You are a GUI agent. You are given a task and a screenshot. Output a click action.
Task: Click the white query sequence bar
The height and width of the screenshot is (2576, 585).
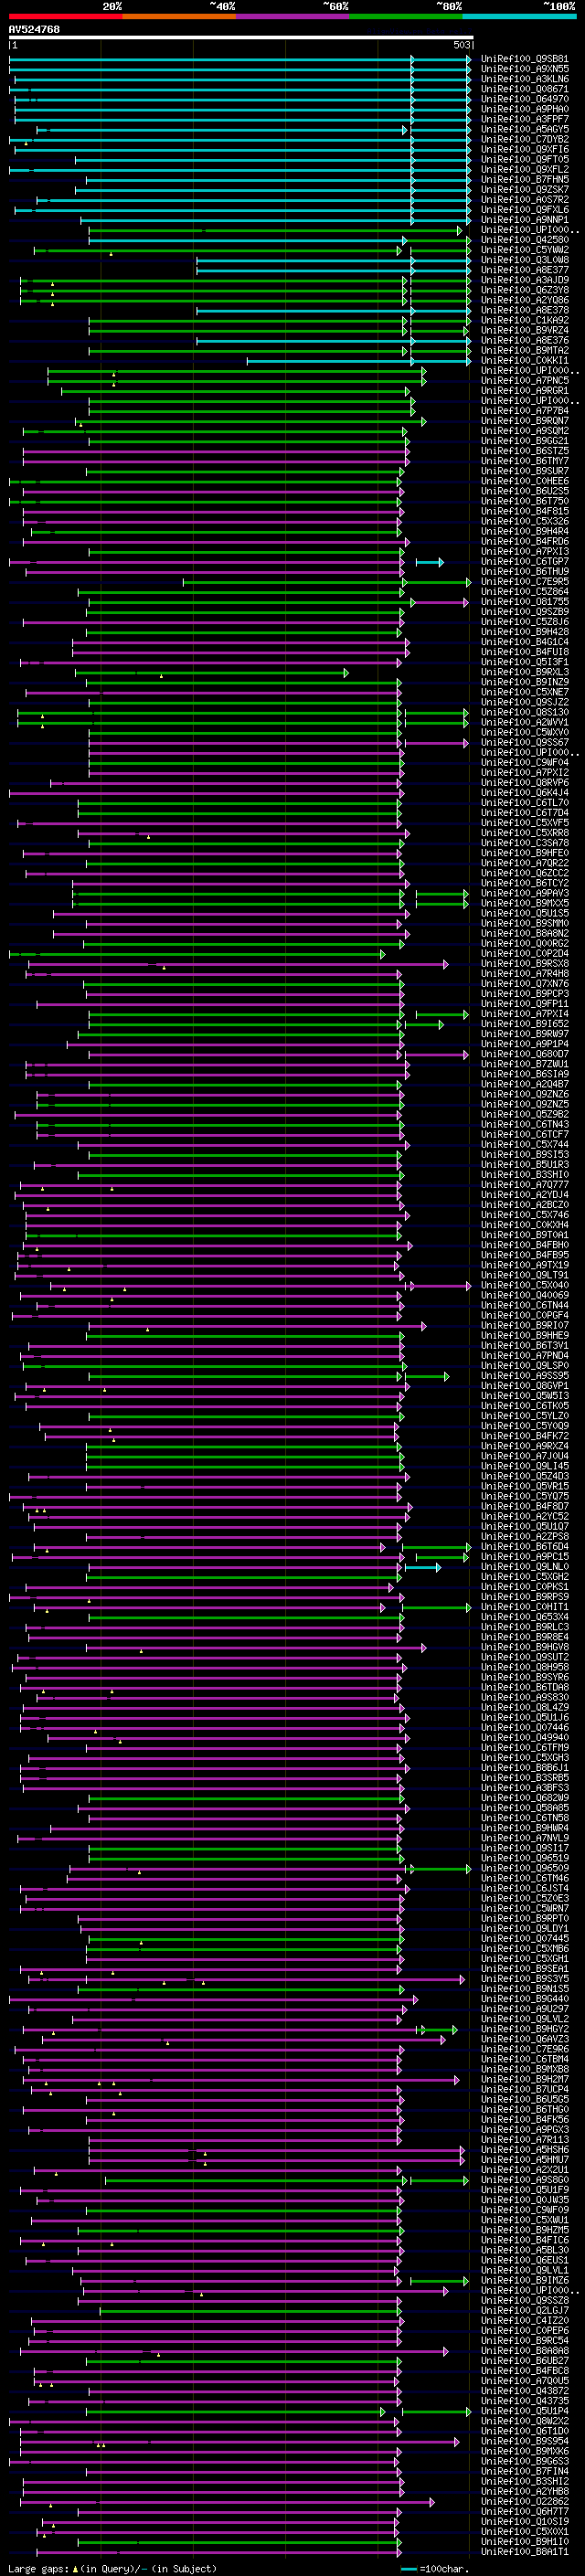241,38
